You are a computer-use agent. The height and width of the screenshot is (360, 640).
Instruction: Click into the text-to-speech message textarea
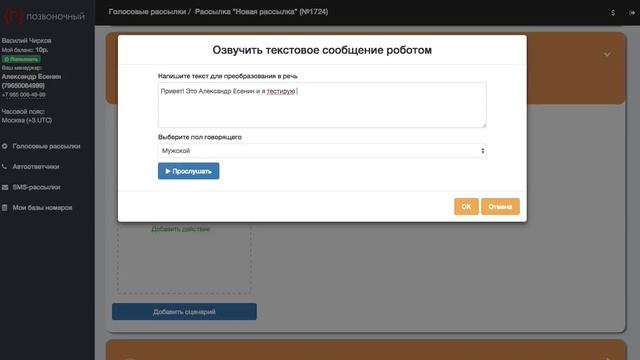(322, 105)
